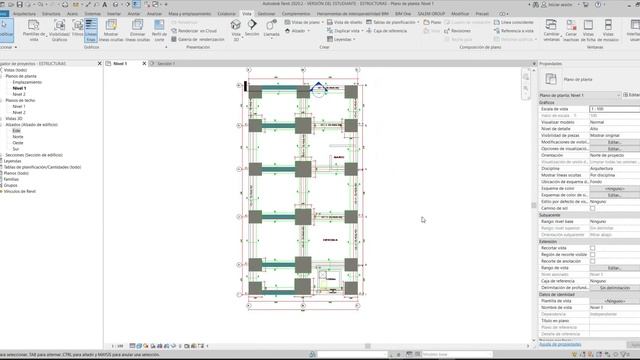
Task: Select Tablas de planificación/Cantidades tree item
Action: point(42,167)
